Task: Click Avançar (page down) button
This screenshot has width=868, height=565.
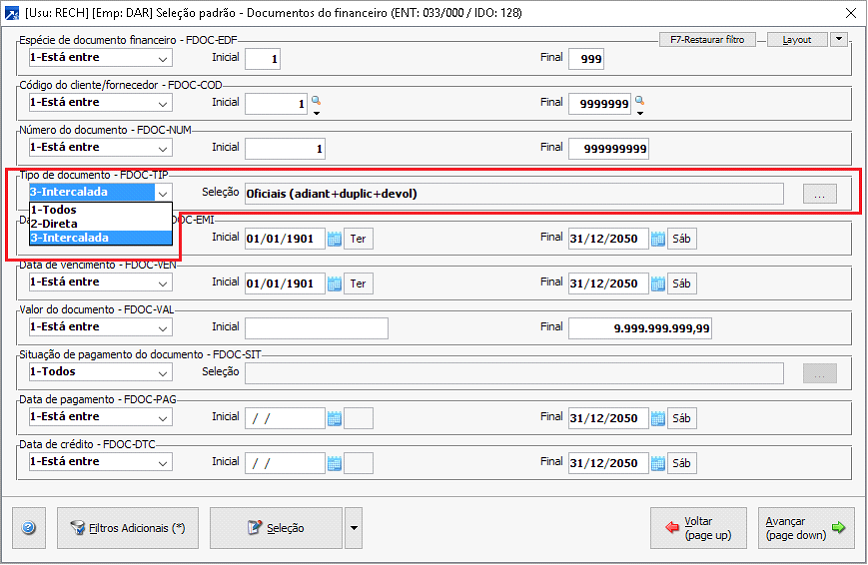Action: pyautogui.click(x=806, y=528)
